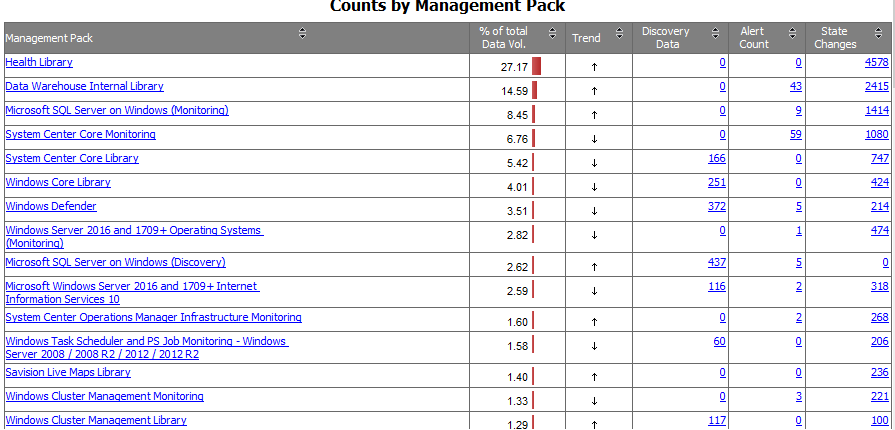Viewport: 895px width, 430px height.
Task: Click Savision Live Maps state changes 236
Action: pyautogui.click(x=880, y=372)
